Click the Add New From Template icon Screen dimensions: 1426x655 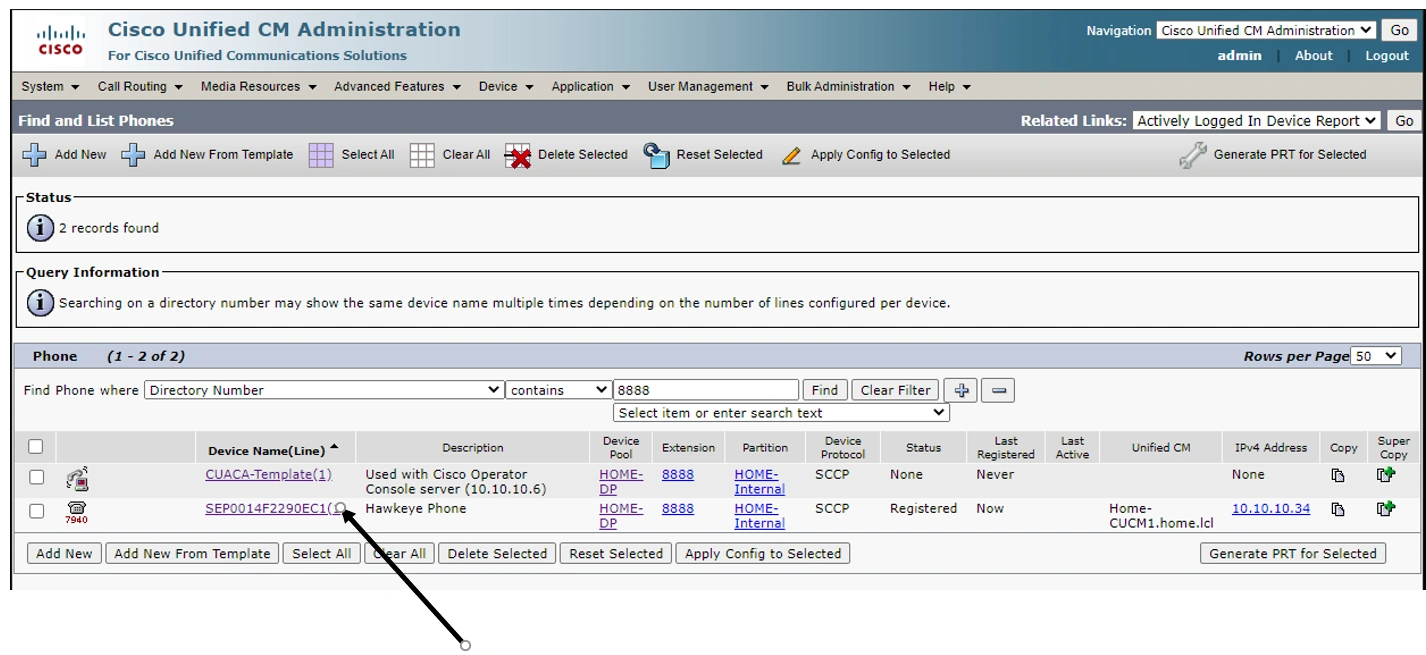coord(133,155)
